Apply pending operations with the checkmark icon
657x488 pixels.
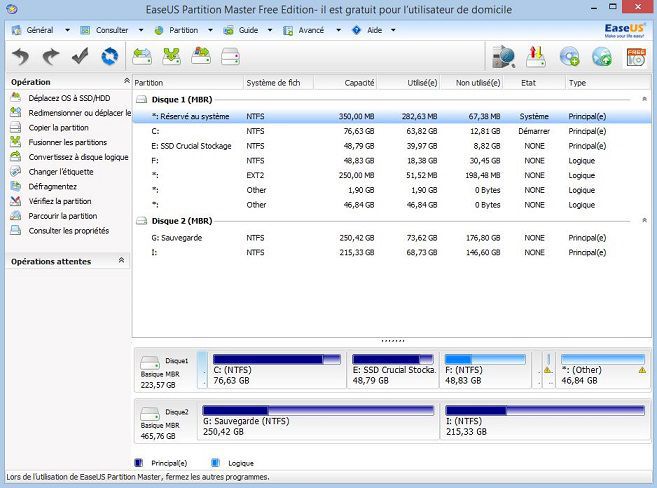(80, 56)
